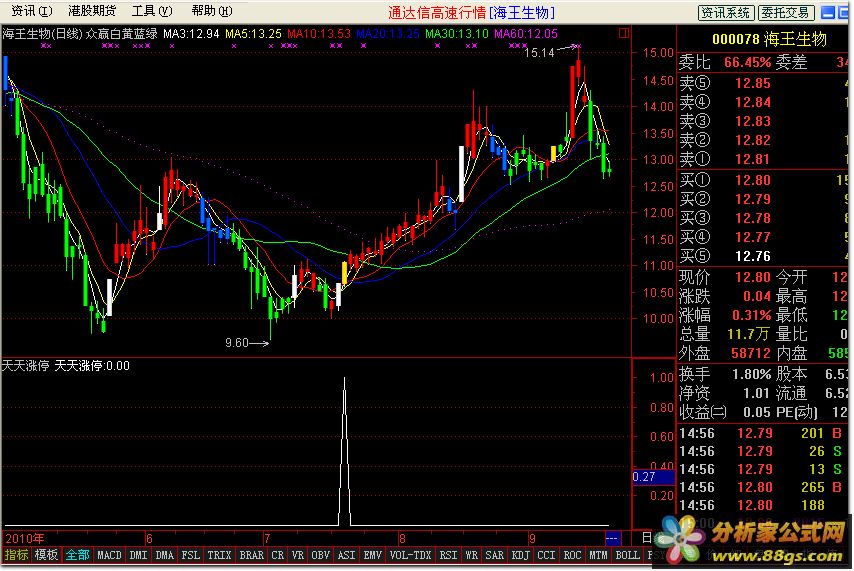Open the 工具(V) menu
Viewport: 854px width, 571px height.
[152, 11]
